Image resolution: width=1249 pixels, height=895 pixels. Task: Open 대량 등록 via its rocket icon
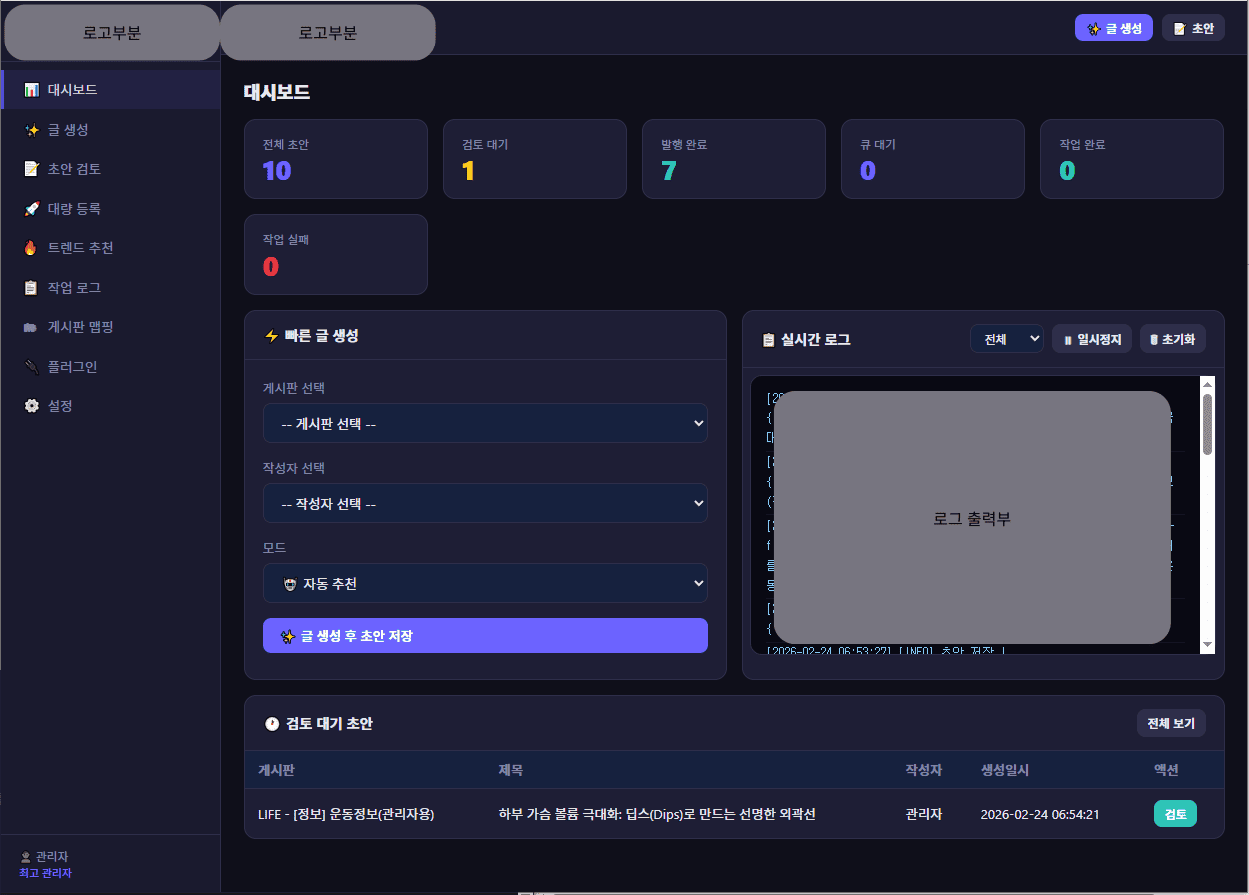click(x=34, y=208)
